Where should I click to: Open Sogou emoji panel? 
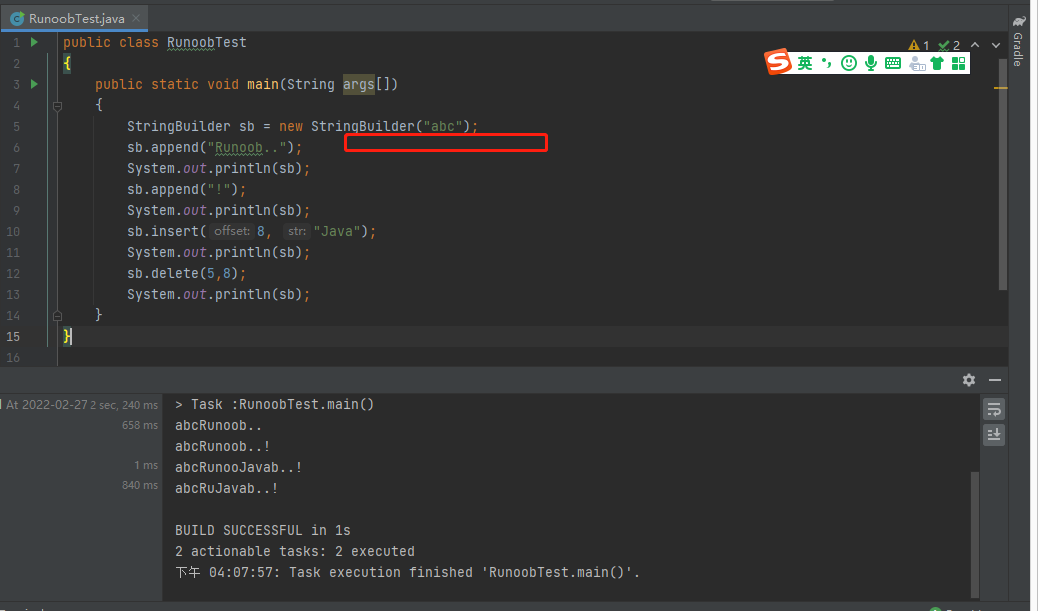[849, 63]
